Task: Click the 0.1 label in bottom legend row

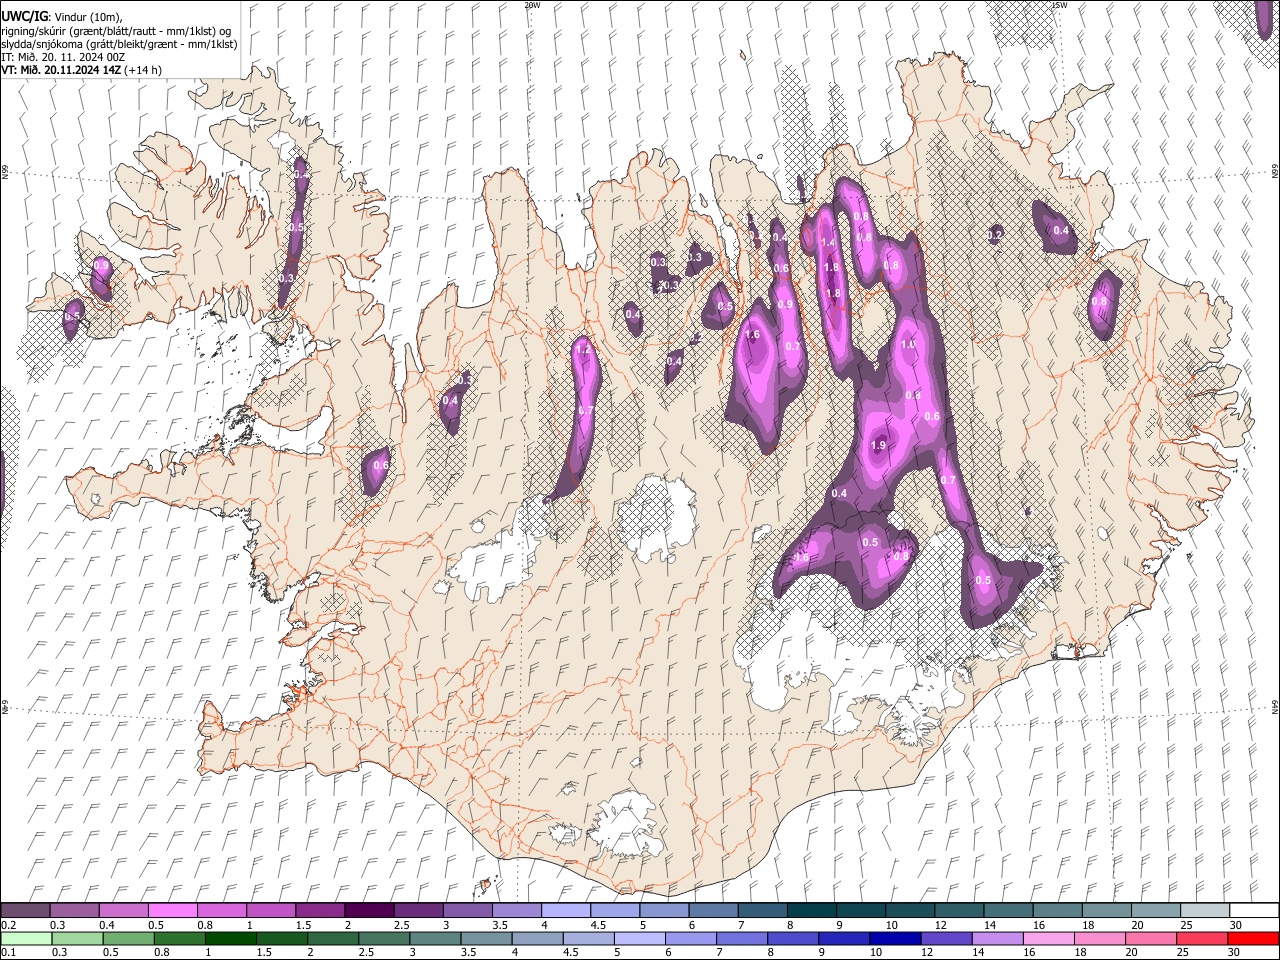Action: tap(8, 952)
